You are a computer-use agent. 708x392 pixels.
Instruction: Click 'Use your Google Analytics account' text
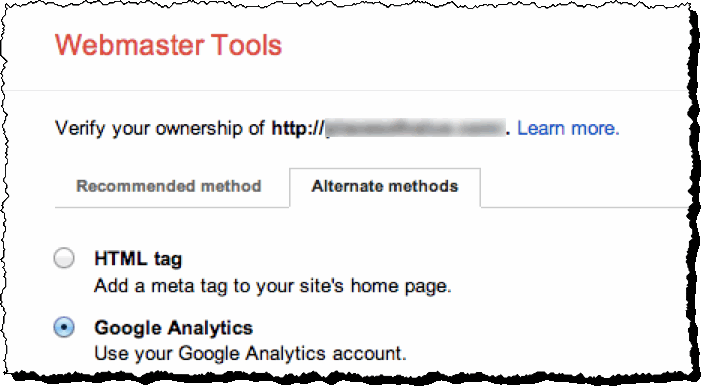[250, 353]
